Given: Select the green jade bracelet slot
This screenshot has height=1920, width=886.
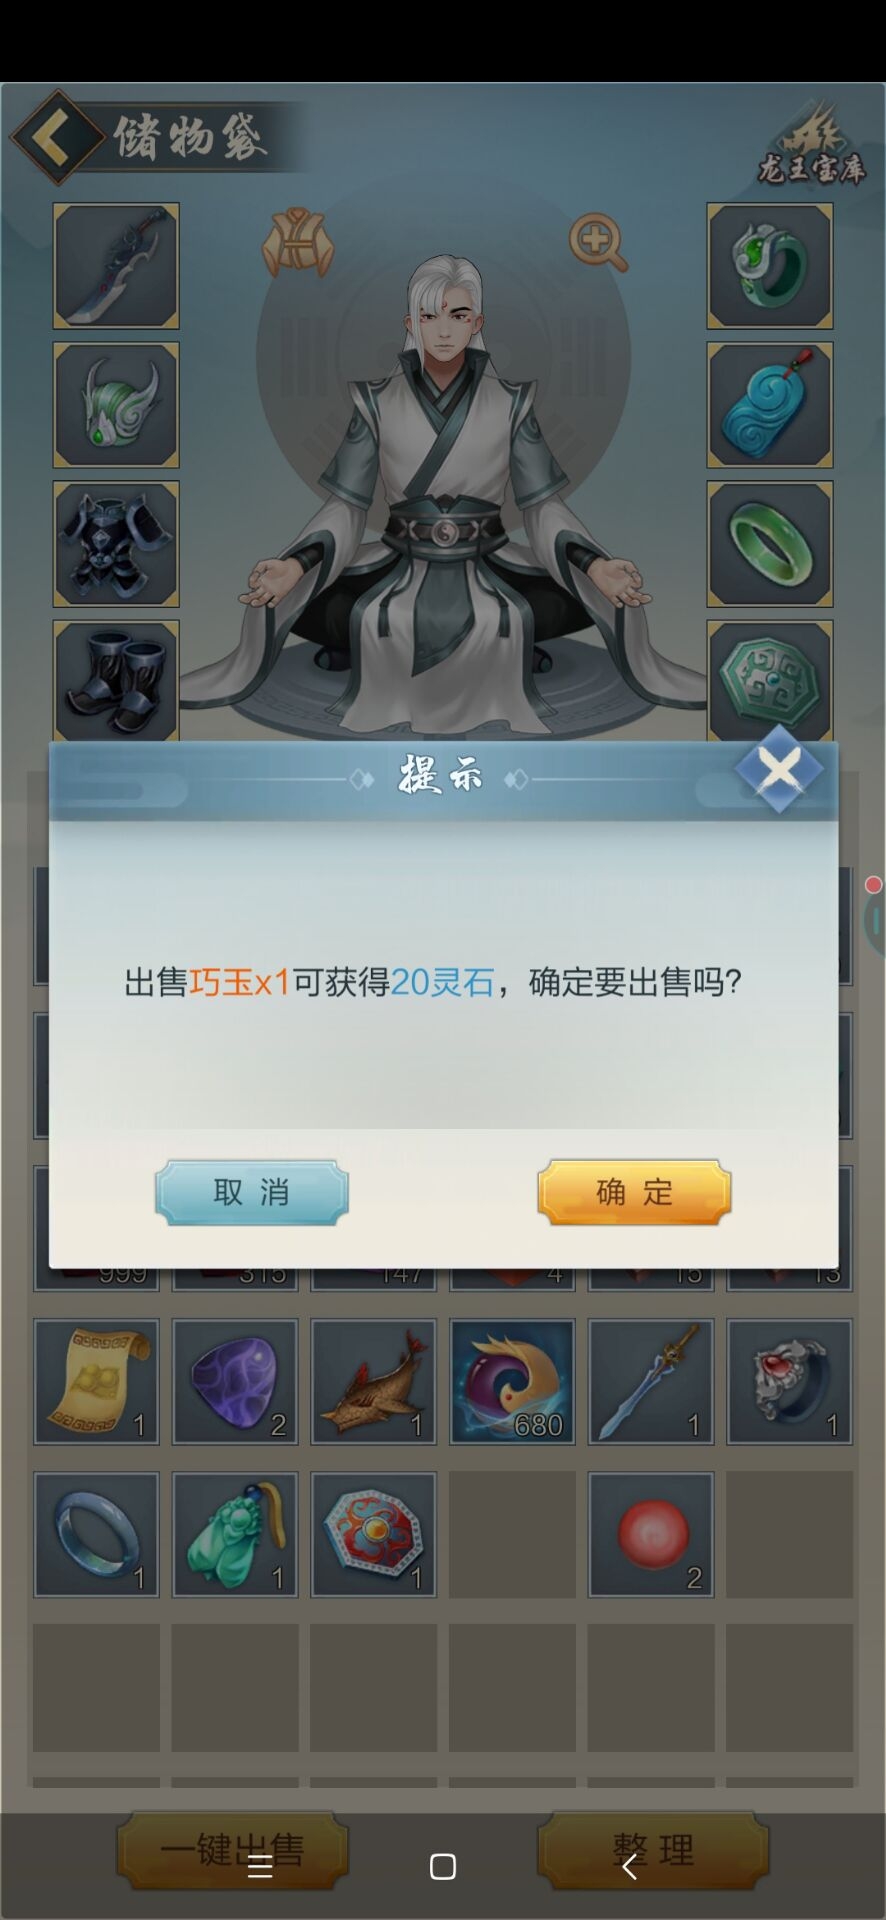Looking at the screenshot, I should point(770,544).
